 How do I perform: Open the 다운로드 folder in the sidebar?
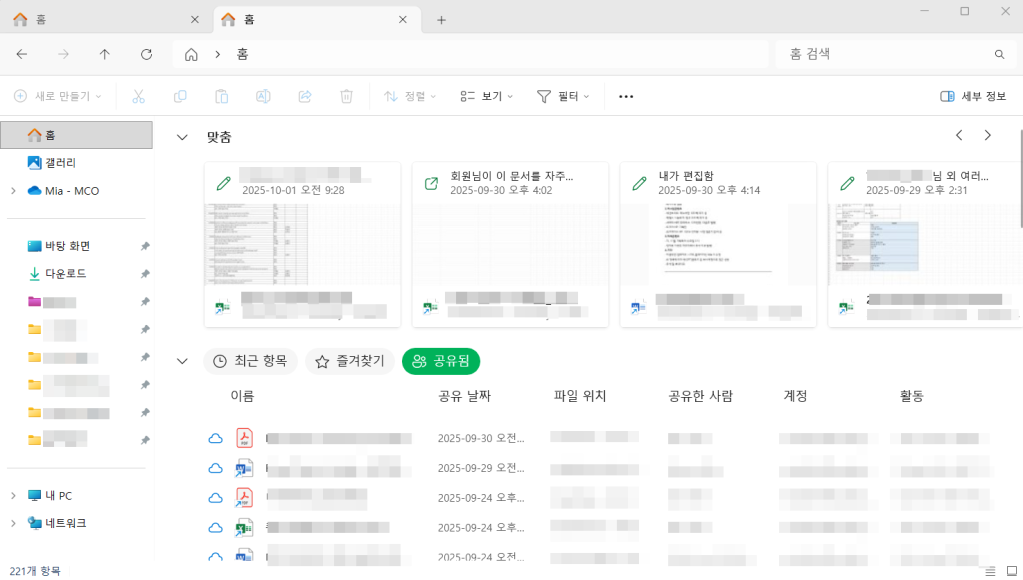click(x=64, y=273)
